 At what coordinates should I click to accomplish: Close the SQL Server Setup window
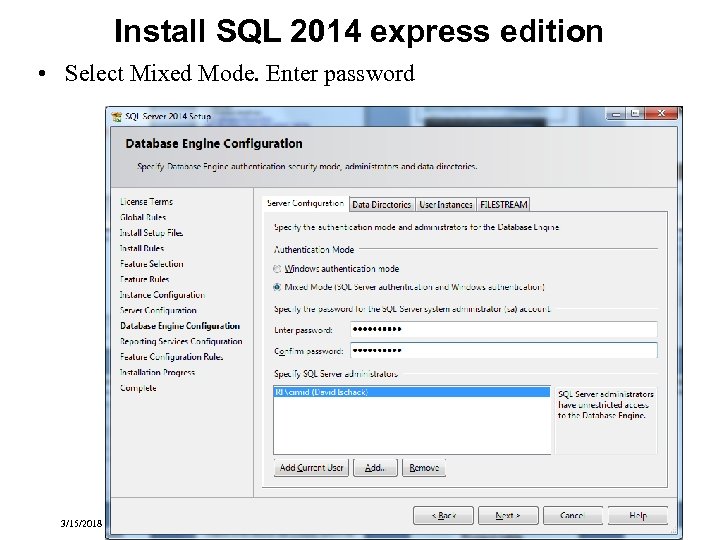[661, 114]
